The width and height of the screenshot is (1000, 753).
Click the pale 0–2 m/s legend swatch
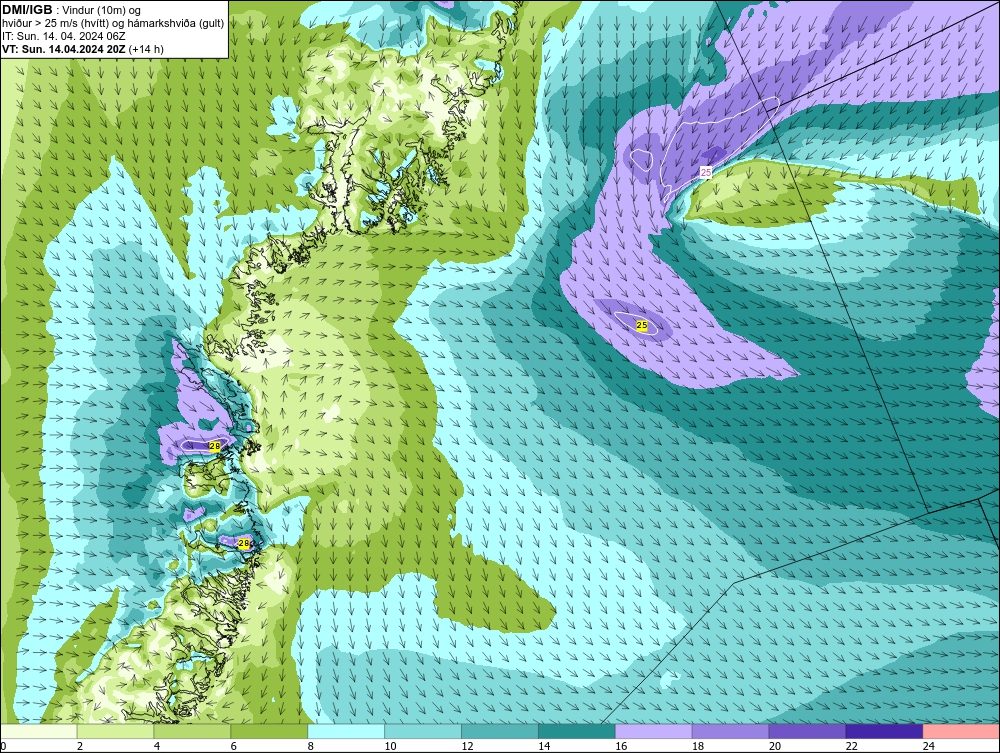(x=38, y=731)
